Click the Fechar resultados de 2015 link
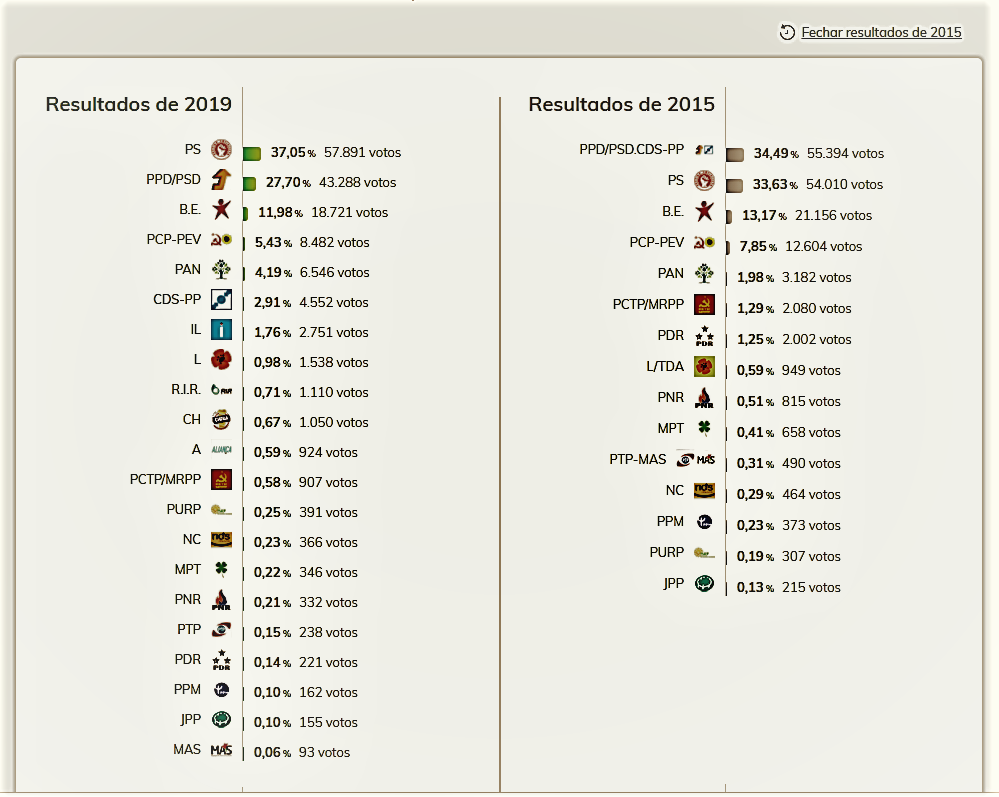Screen dimensions: 999x797 [x=881, y=33]
